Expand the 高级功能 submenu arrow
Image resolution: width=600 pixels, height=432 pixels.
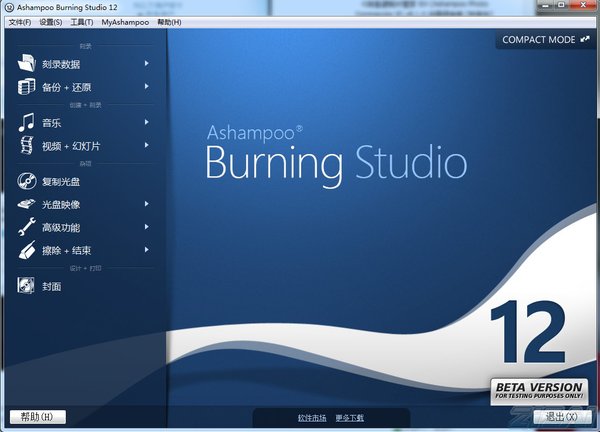(x=147, y=227)
